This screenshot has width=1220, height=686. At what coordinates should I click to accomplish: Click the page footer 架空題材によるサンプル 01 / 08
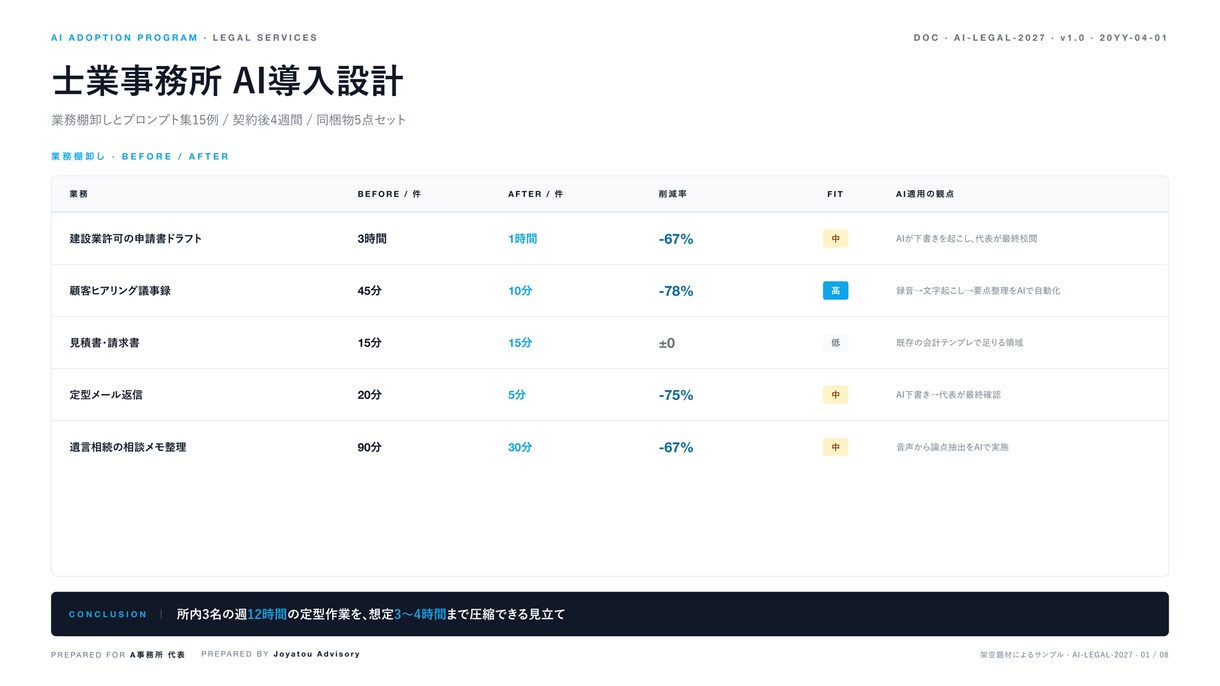click(1074, 655)
